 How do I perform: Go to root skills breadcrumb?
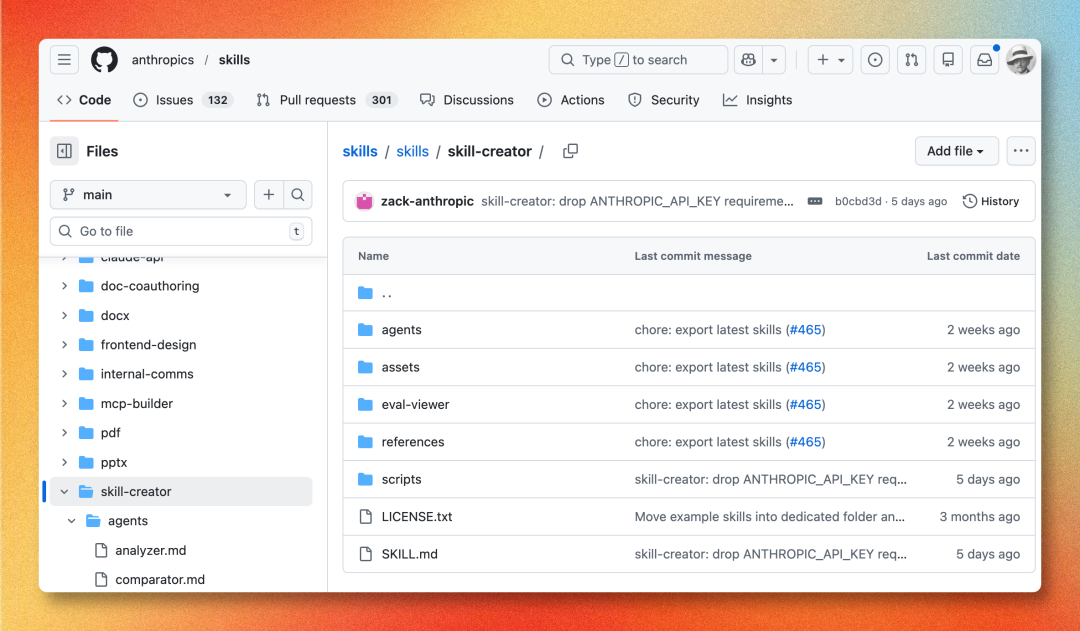[x=360, y=152]
